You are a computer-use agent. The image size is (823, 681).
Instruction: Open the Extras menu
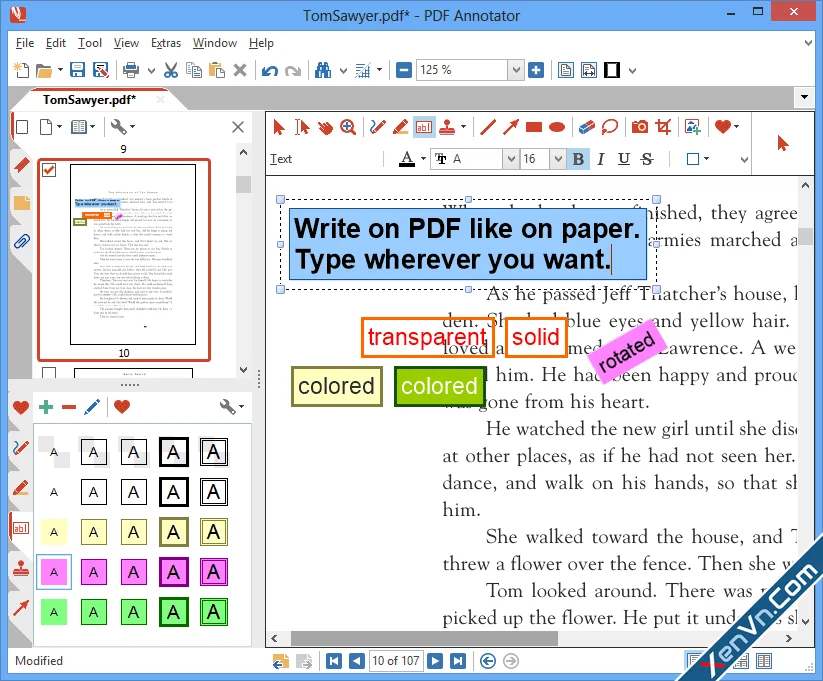(x=166, y=43)
